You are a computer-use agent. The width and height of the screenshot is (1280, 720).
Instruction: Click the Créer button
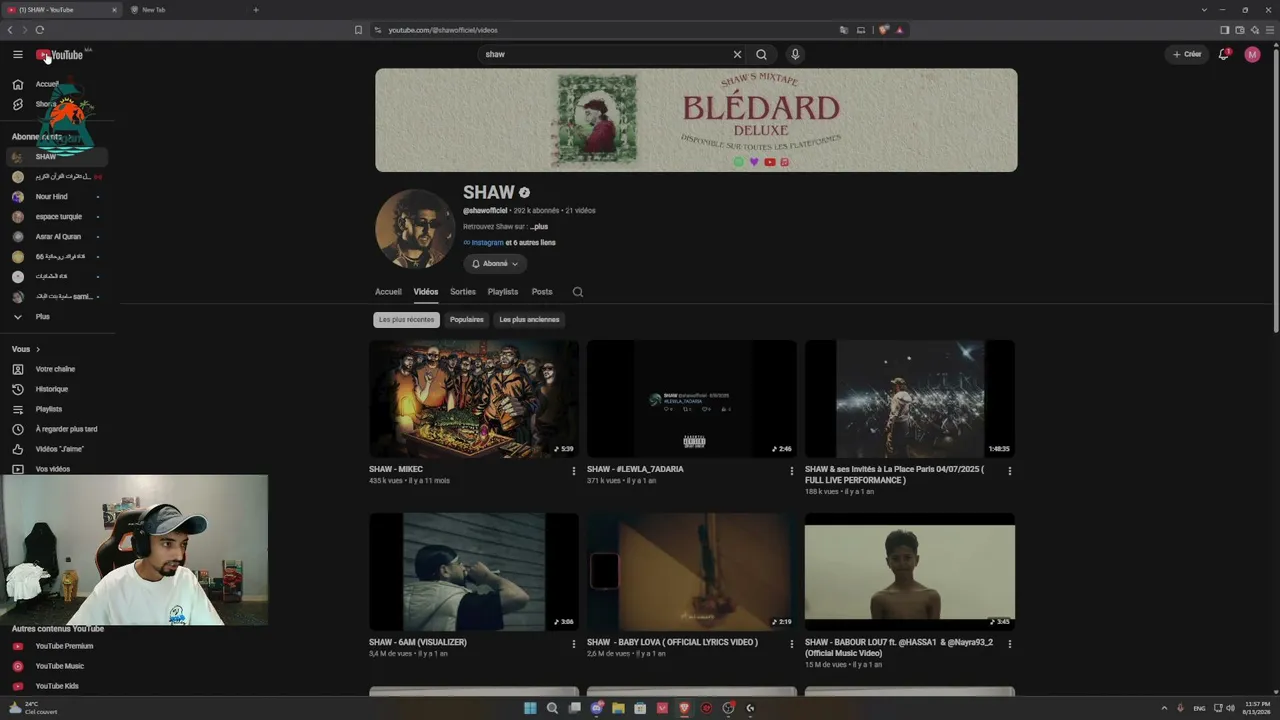click(x=1187, y=55)
